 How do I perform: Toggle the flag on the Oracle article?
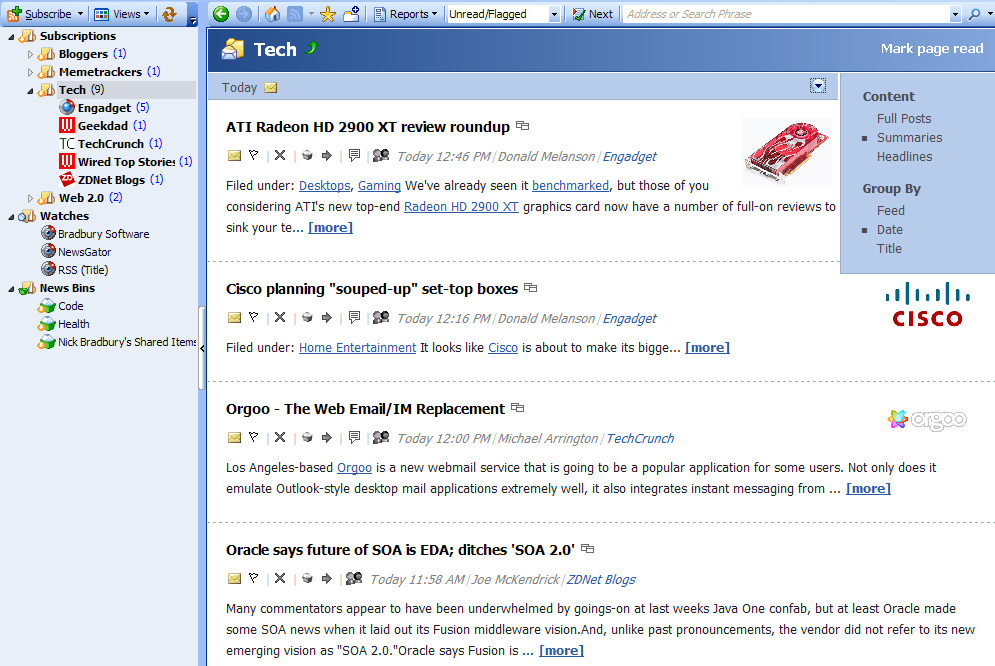pyautogui.click(x=254, y=578)
